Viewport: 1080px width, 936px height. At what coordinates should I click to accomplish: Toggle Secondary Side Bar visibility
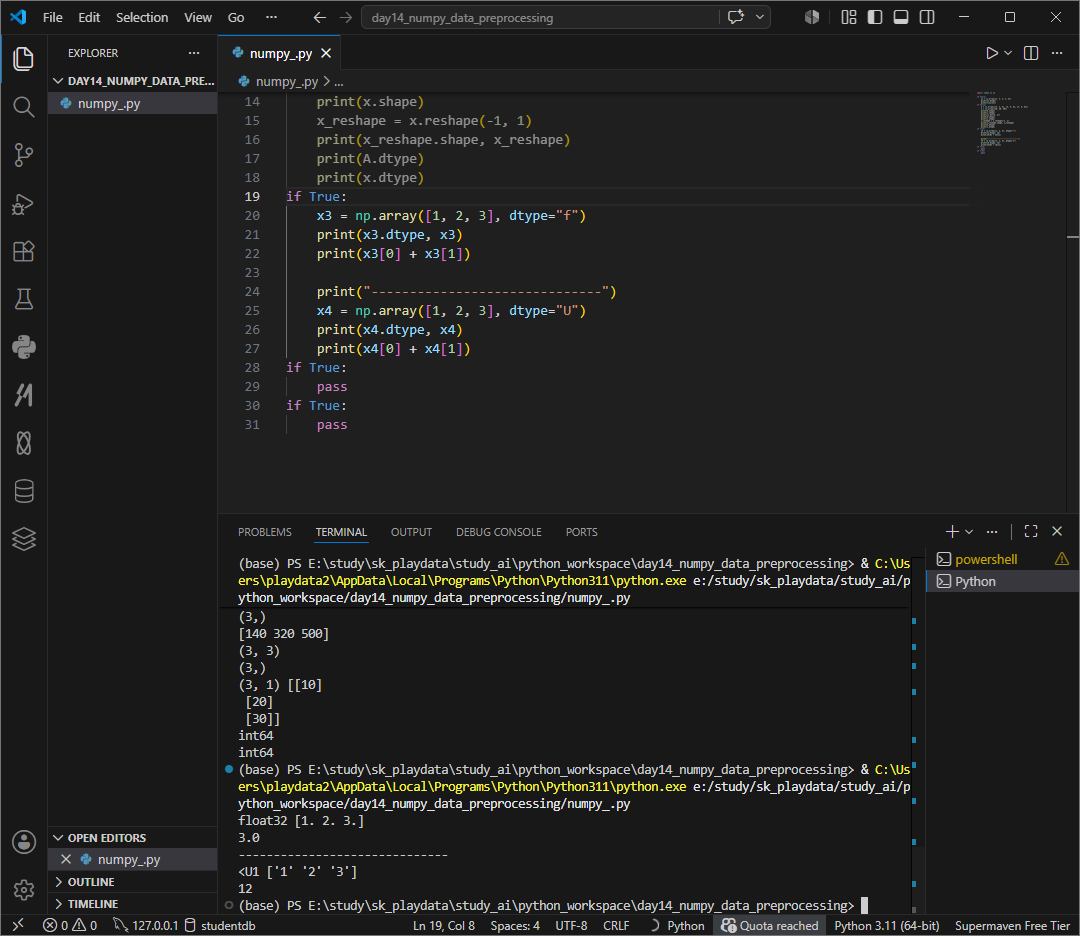coord(927,17)
